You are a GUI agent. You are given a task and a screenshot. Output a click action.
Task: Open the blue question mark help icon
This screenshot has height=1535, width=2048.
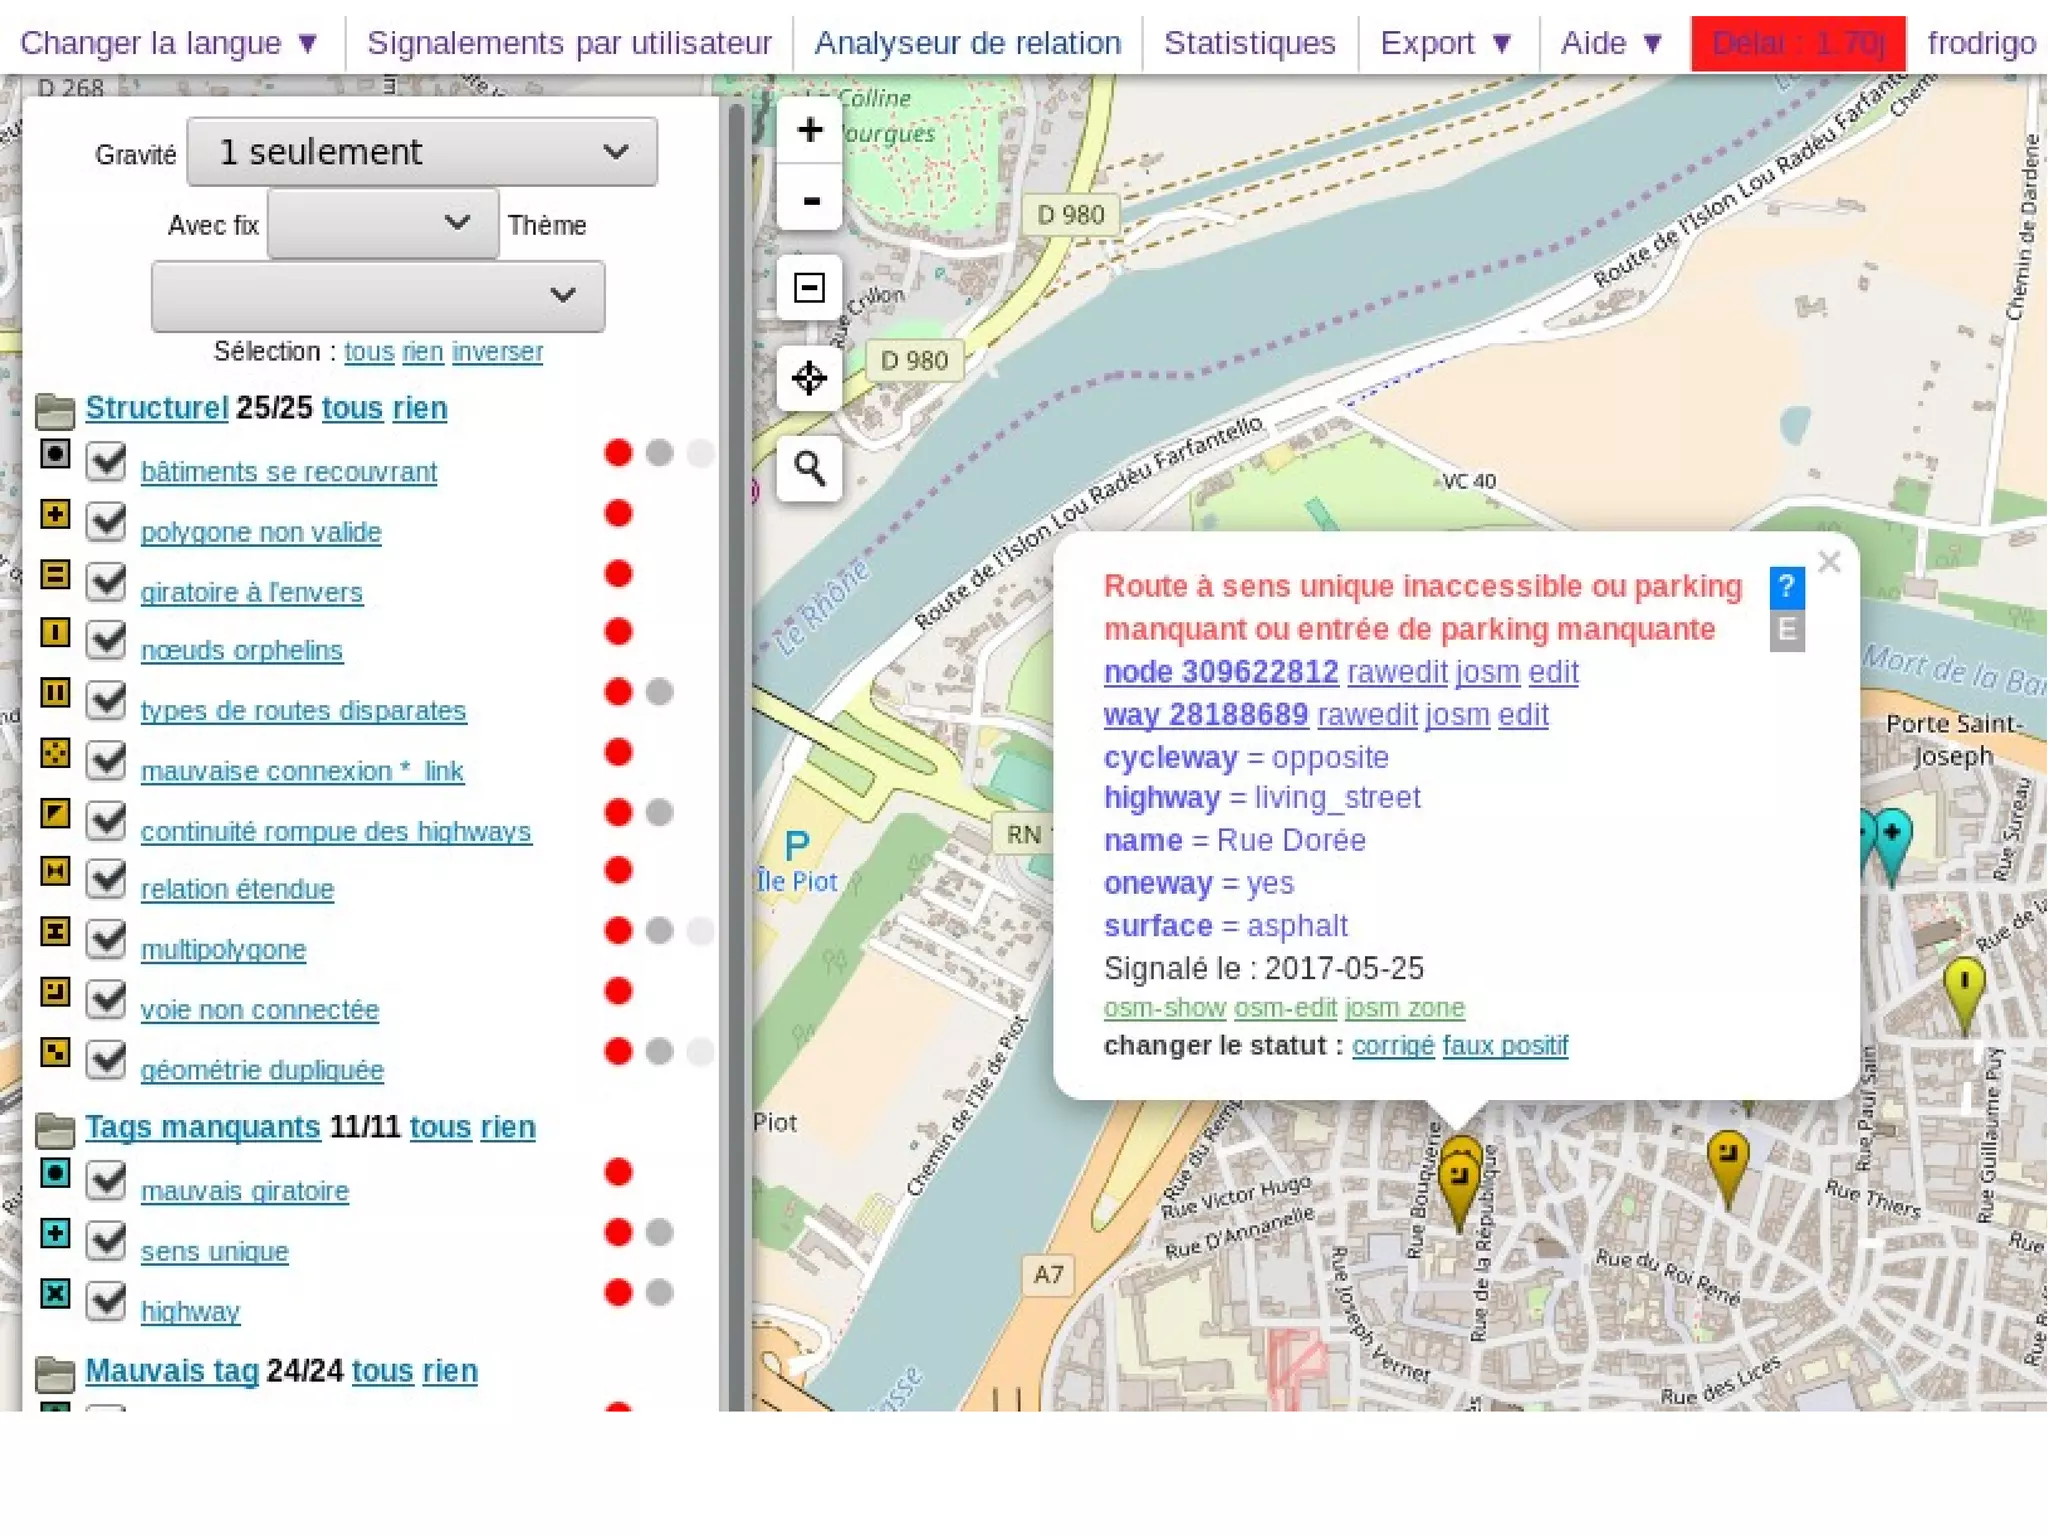(1786, 587)
